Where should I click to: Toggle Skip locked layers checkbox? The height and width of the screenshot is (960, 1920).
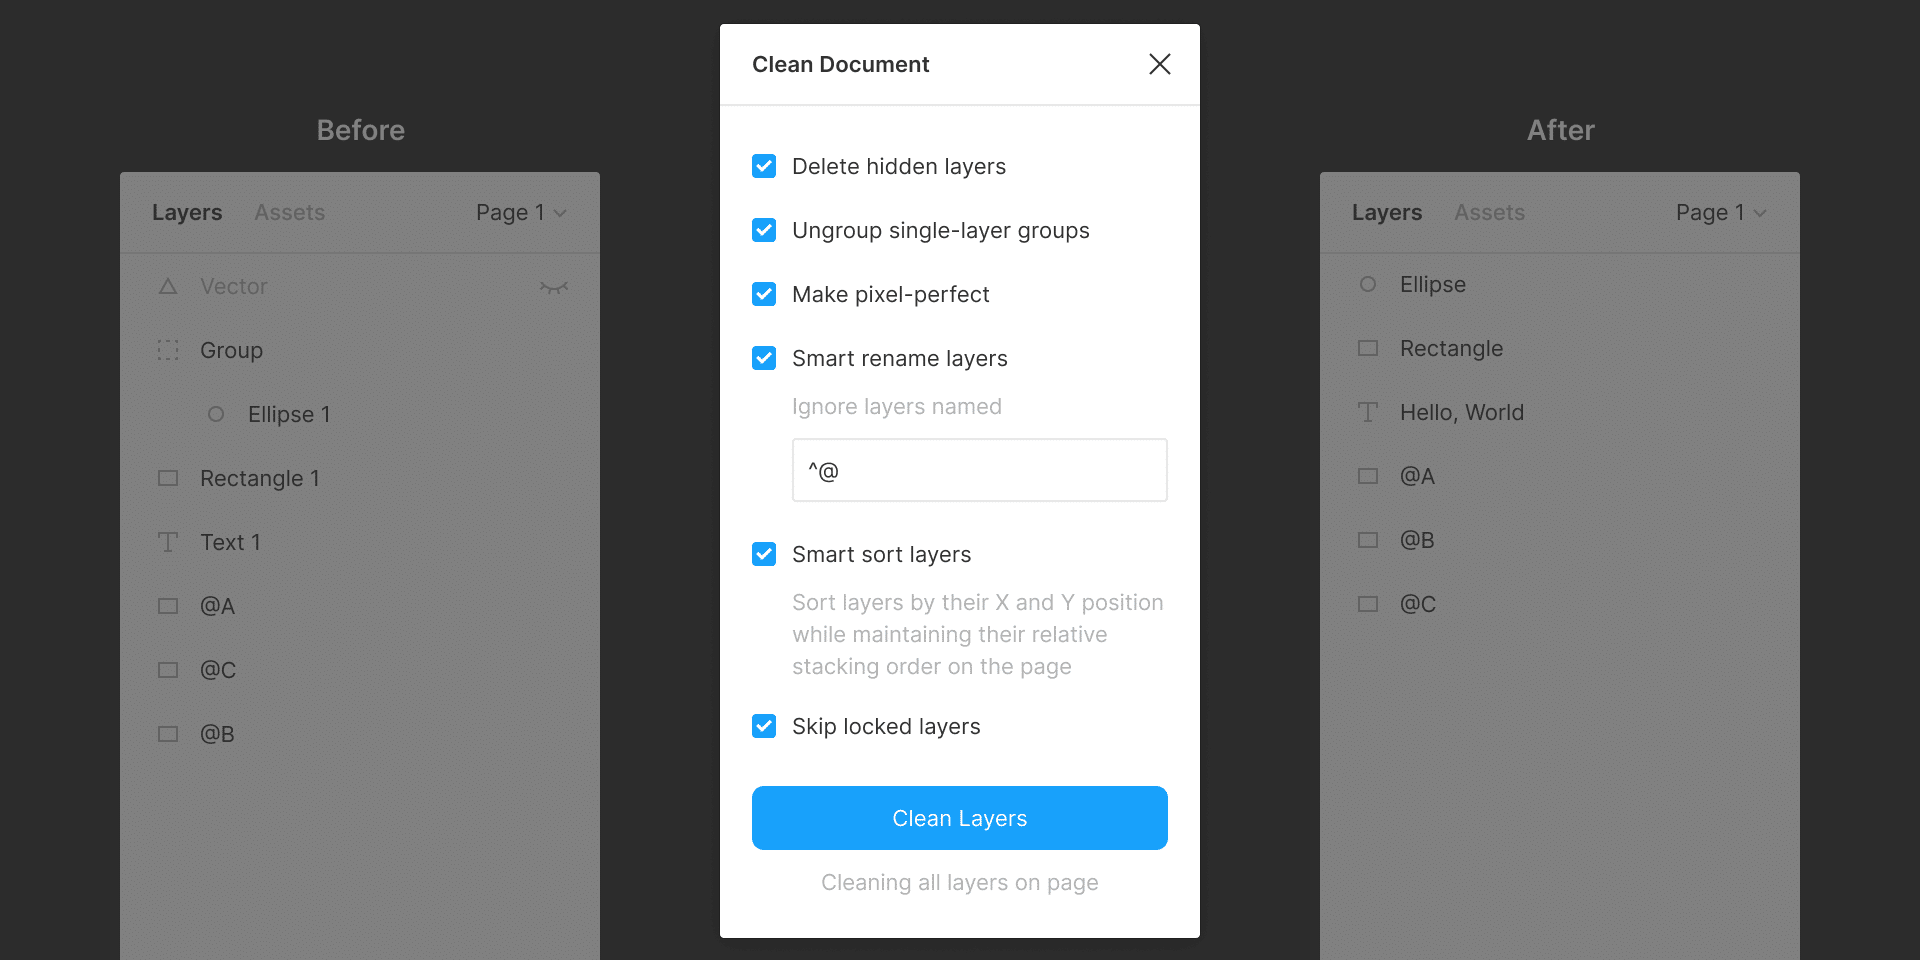[x=764, y=726]
